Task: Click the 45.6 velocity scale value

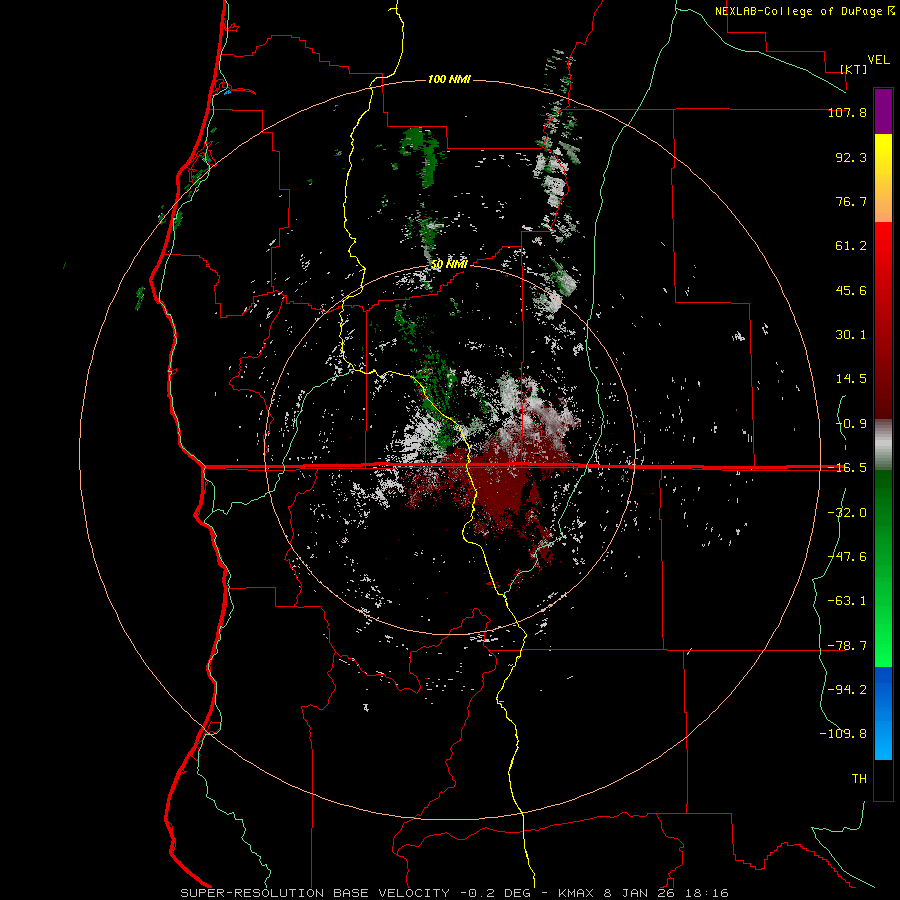Action: pyautogui.click(x=851, y=290)
